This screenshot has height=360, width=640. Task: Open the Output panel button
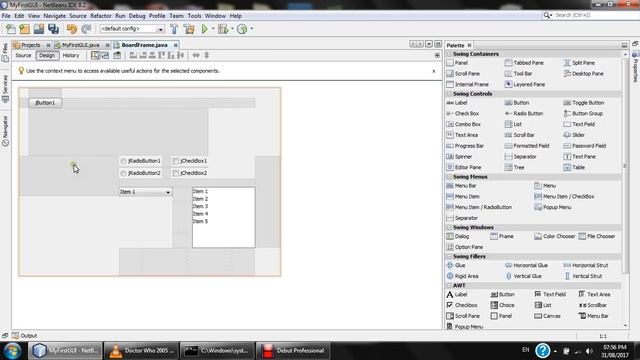pyautogui.click(x=24, y=336)
